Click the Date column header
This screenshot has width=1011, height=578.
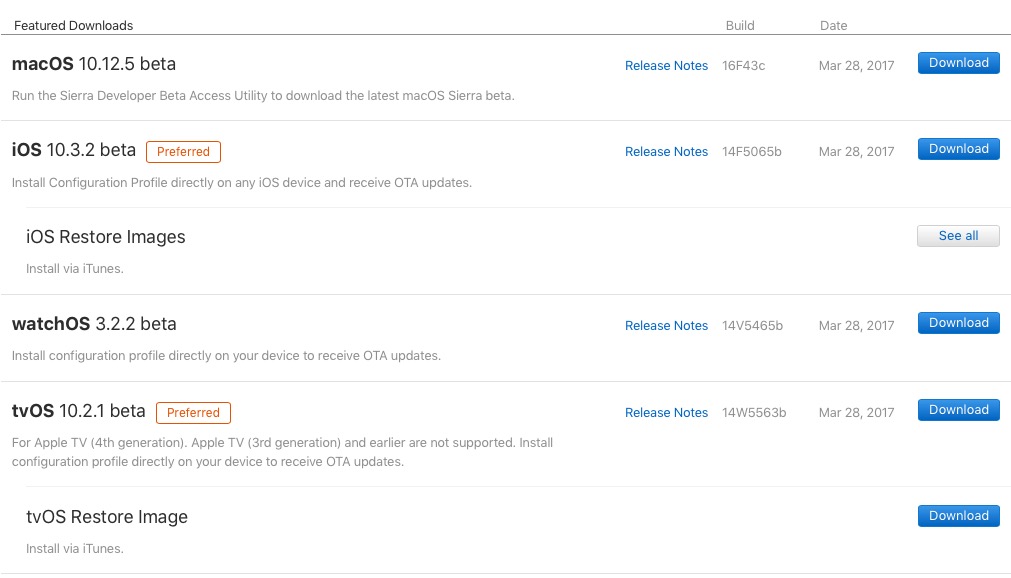pos(833,26)
